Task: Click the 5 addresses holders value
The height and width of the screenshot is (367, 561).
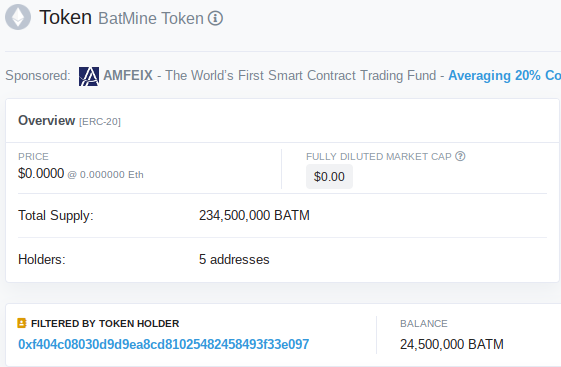Action: (x=234, y=259)
